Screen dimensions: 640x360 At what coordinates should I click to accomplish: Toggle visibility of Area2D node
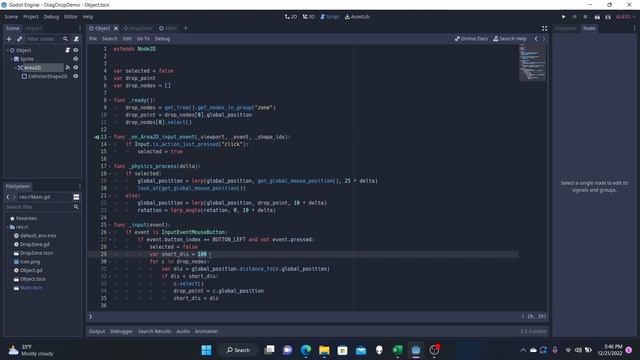pos(76,67)
